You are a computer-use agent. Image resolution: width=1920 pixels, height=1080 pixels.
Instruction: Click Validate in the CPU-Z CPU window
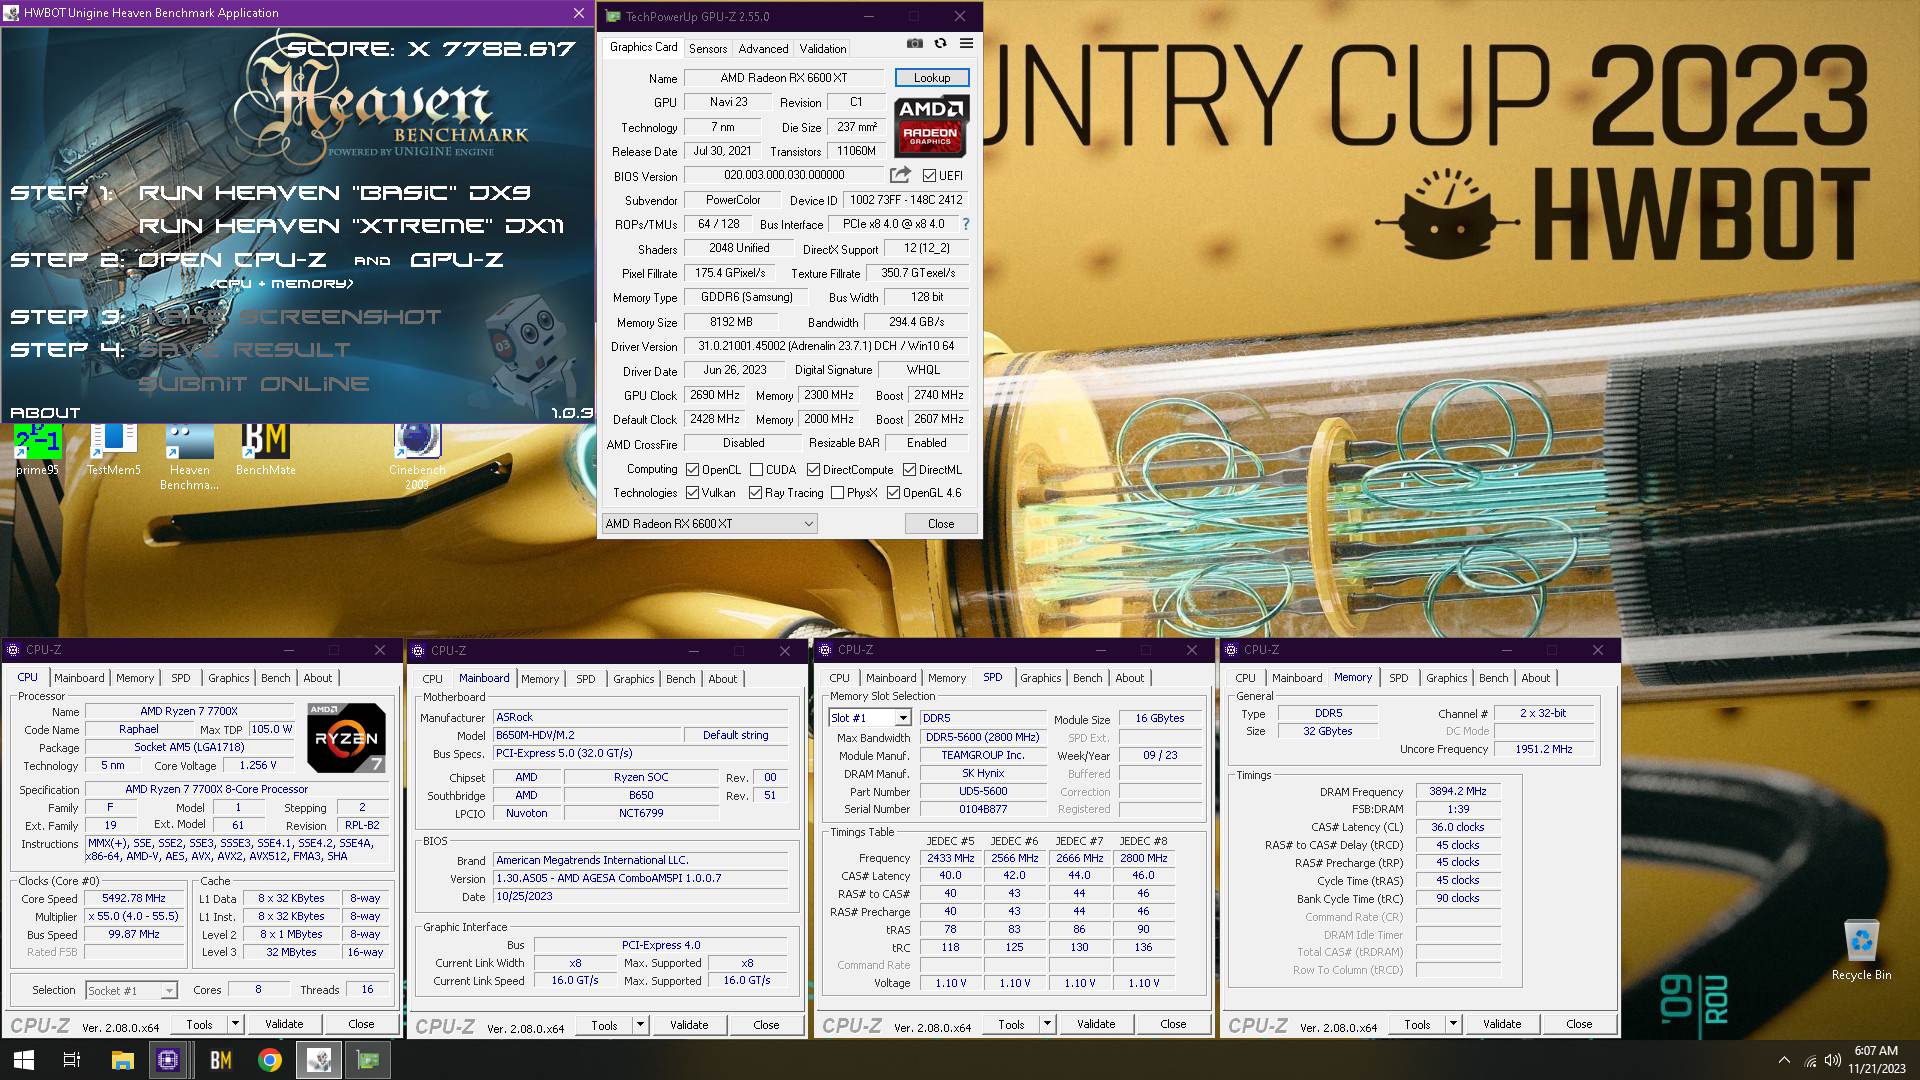pos(284,1024)
